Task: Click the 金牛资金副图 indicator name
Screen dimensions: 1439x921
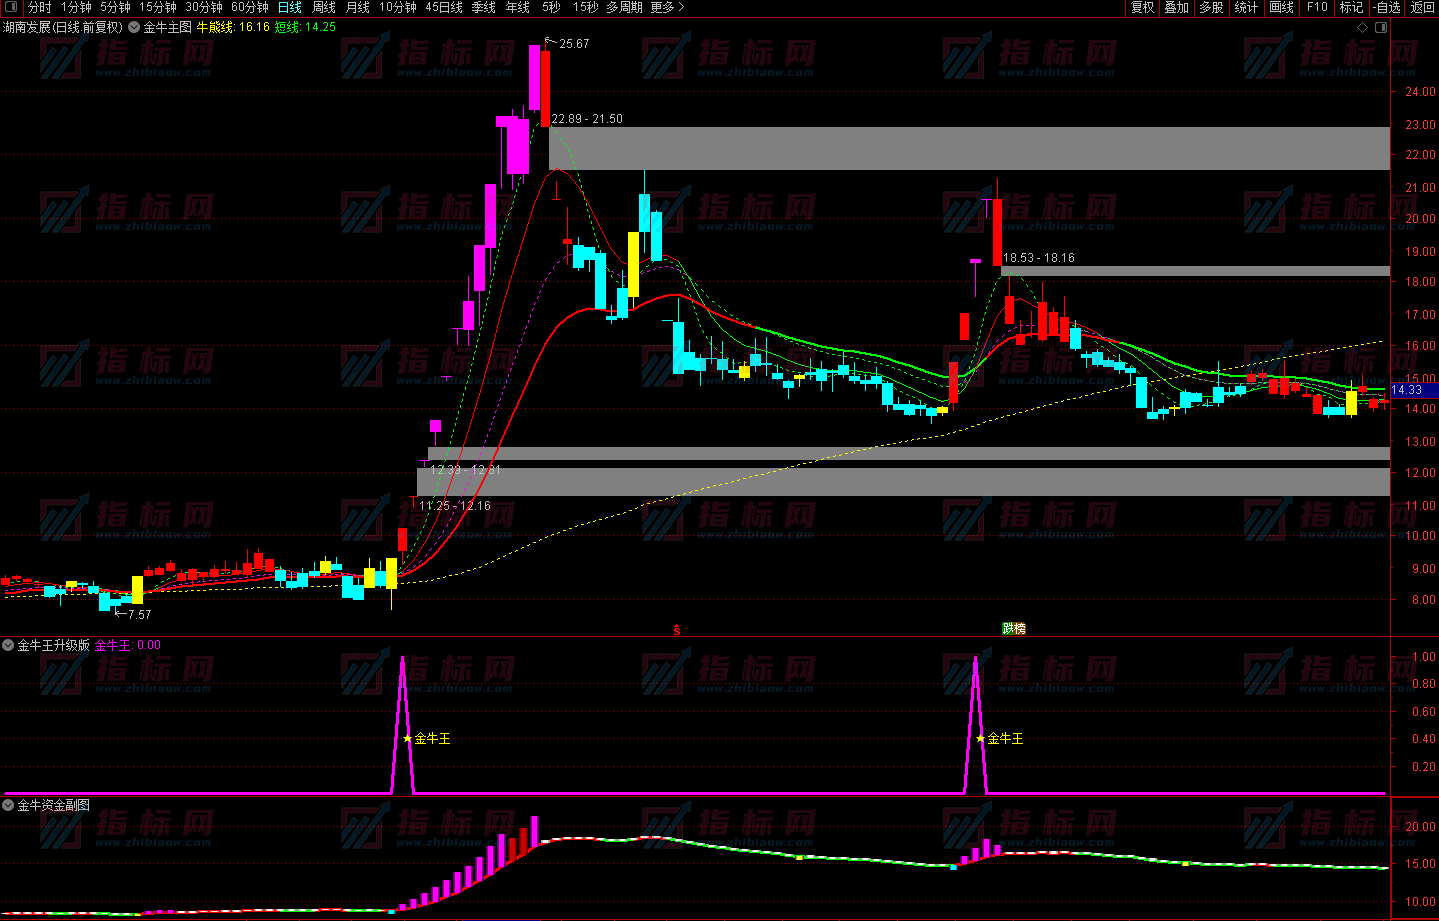Action: [53, 805]
